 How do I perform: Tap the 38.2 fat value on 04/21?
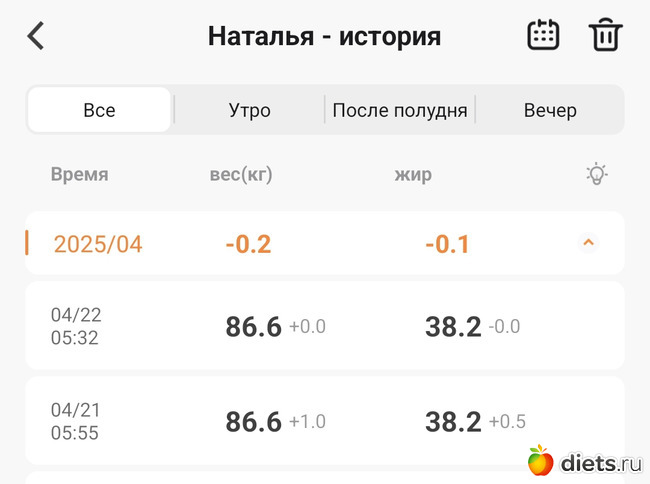click(453, 422)
